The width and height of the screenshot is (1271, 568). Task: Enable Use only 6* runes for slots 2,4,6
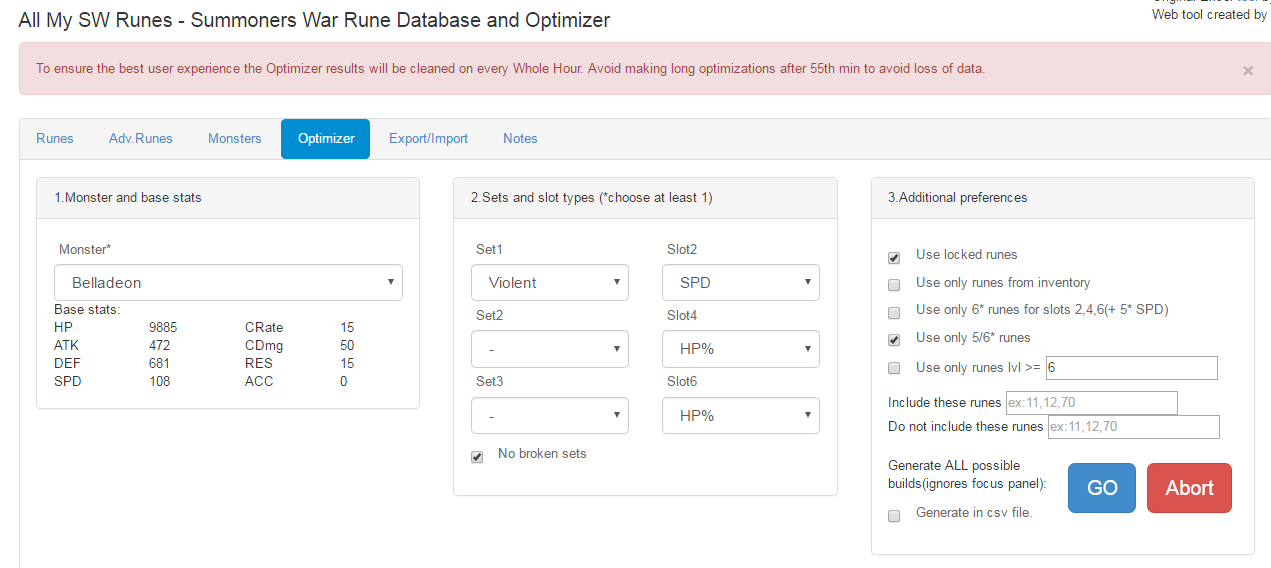tap(894, 312)
